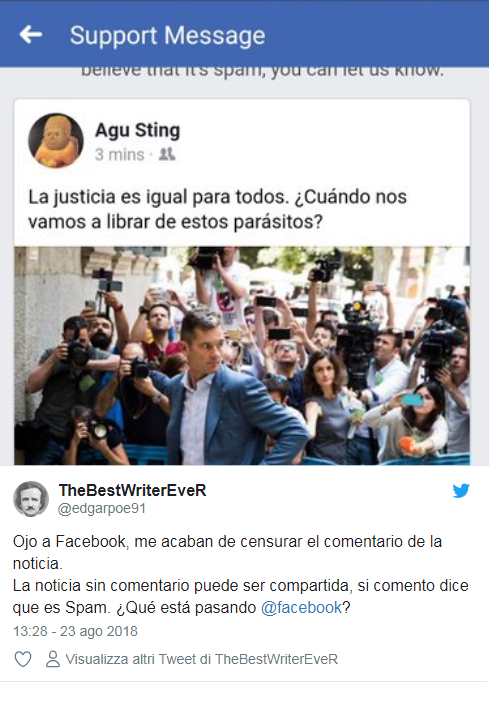This screenshot has width=489, height=711.
Task: Visit the @edgarpoe91 handle
Action: tap(102, 509)
